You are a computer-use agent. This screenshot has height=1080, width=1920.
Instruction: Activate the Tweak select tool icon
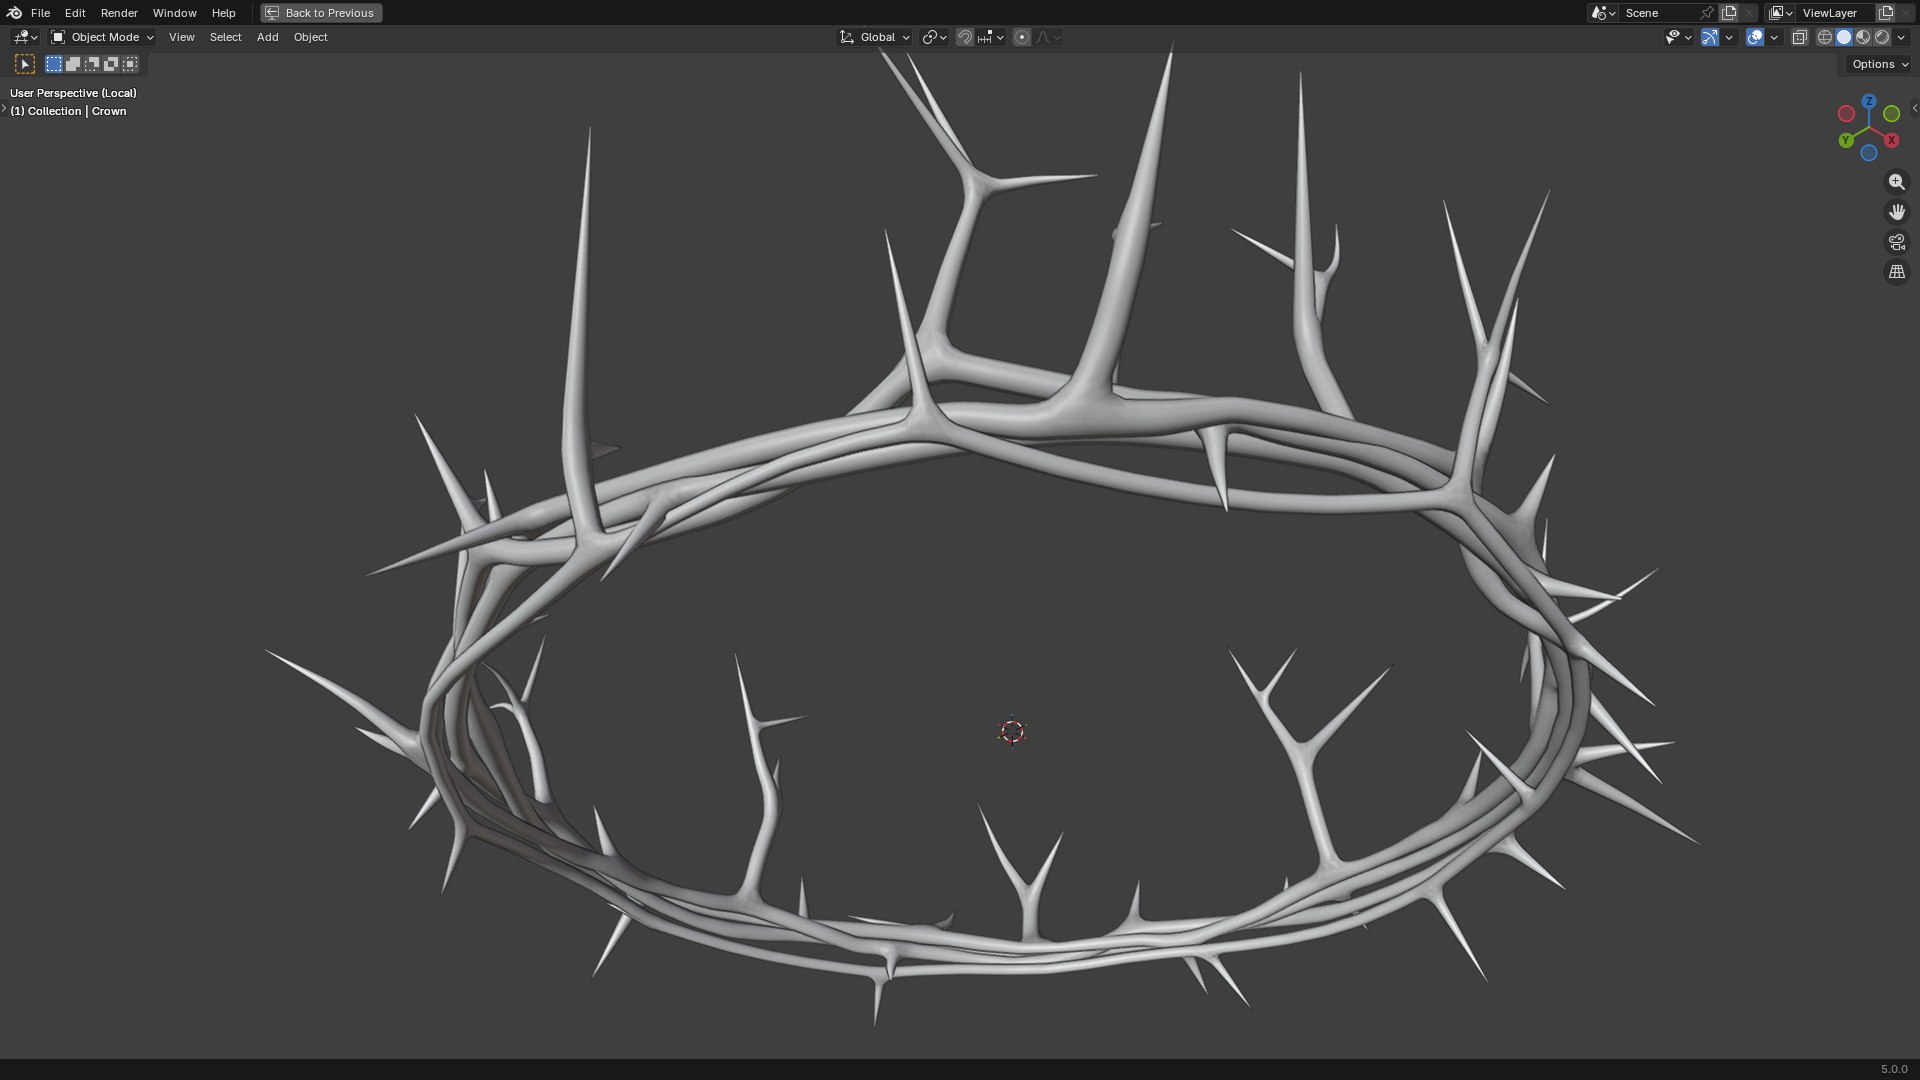click(25, 64)
